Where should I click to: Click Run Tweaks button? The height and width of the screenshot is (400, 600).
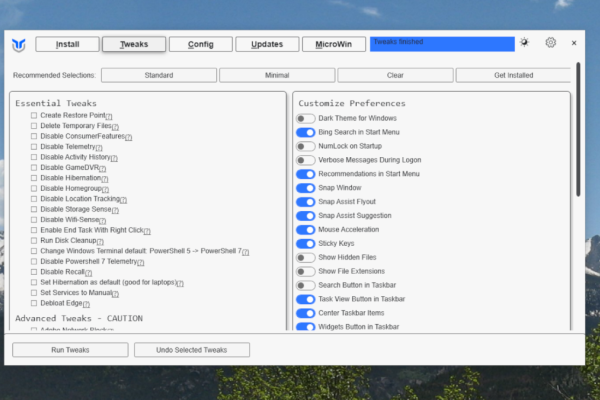pyautogui.click(x=70, y=350)
